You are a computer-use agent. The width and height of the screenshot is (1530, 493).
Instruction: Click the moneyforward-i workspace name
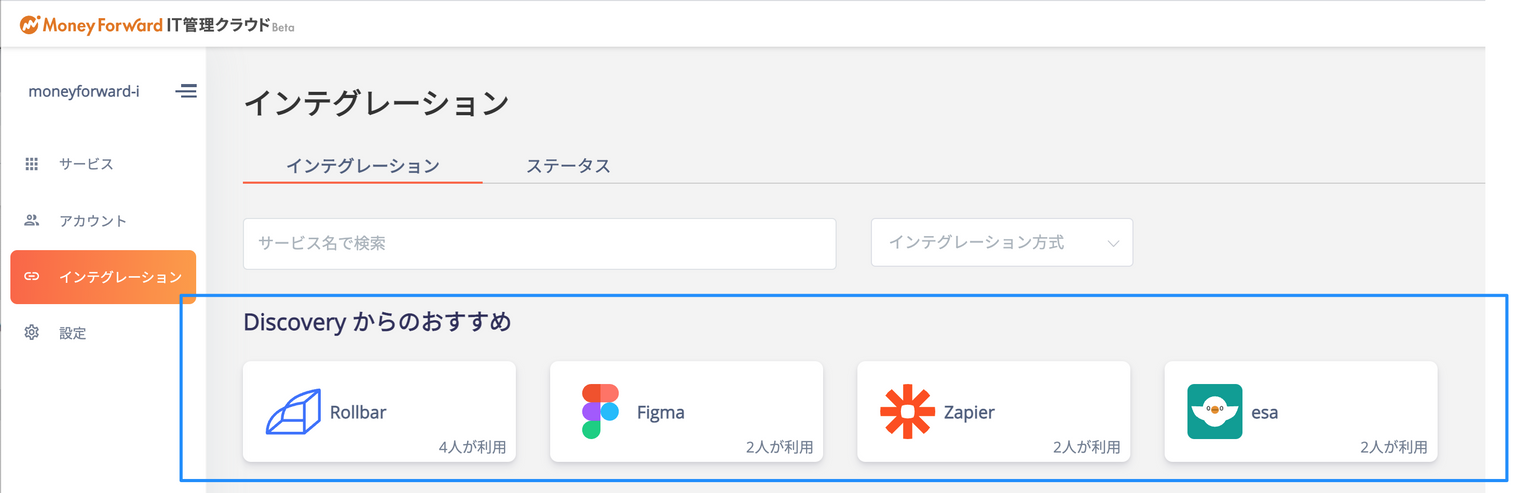click(x=84, y=91)
